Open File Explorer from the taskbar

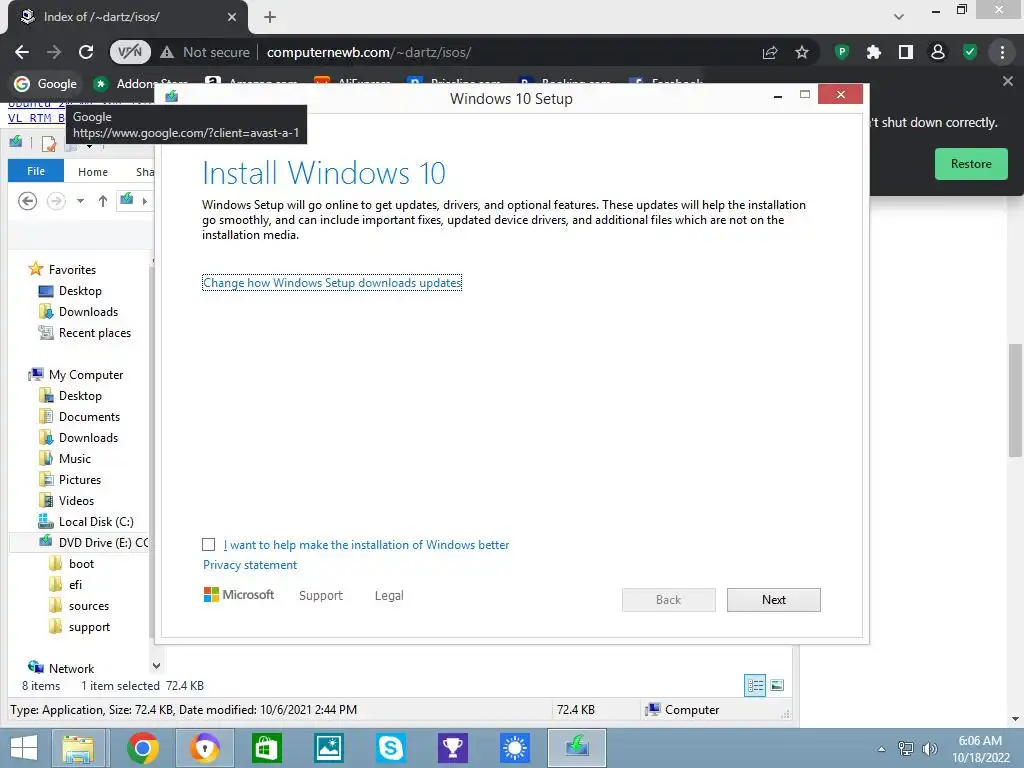(x=78, y=748)
